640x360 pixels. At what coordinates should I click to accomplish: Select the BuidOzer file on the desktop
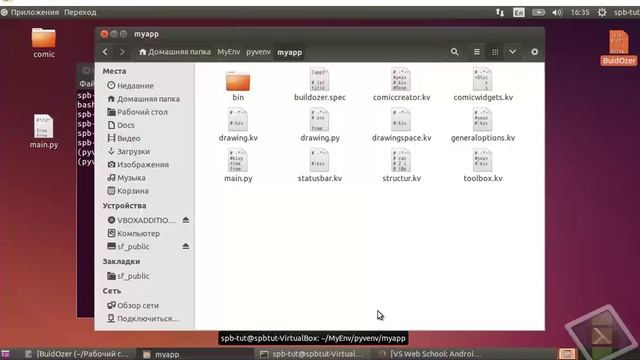click(619, 47)
